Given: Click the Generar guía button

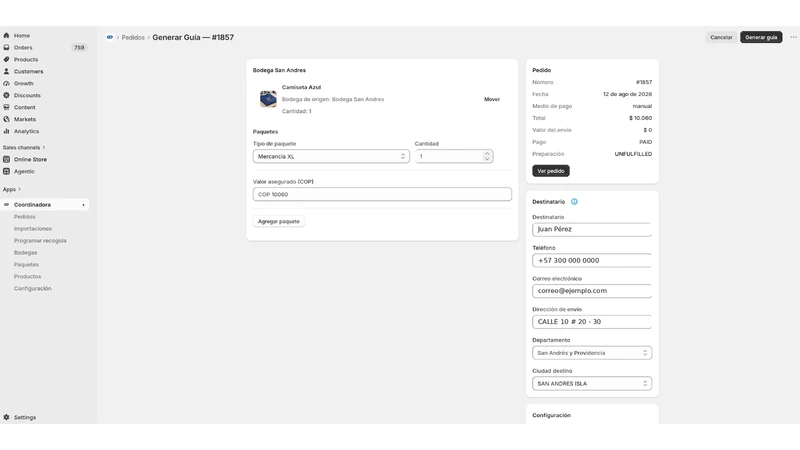Looking at the screenshot, I should click(x=761, y=37).
